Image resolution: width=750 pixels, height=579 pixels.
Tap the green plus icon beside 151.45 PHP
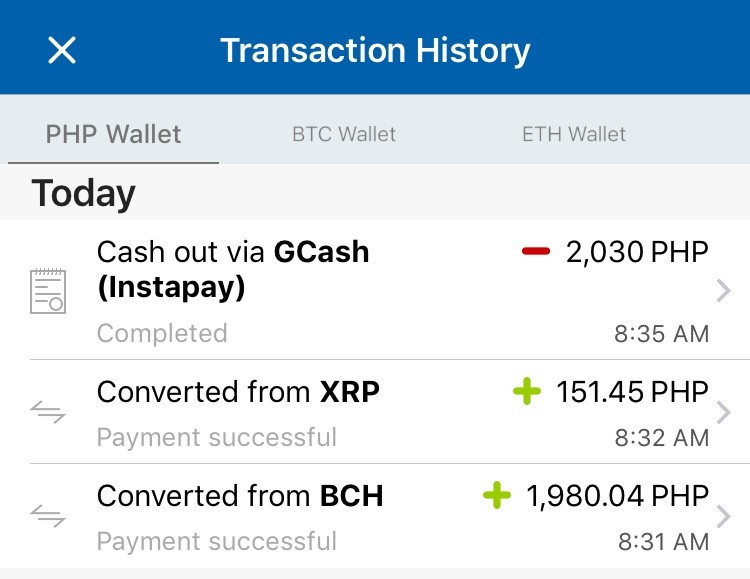(527, 391)
